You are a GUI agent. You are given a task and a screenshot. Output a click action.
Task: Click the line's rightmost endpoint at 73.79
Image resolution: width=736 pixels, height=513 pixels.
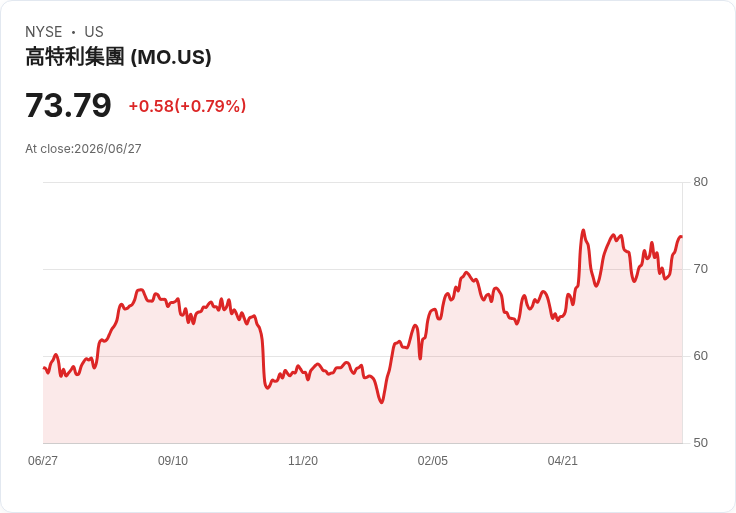[681, 237]
